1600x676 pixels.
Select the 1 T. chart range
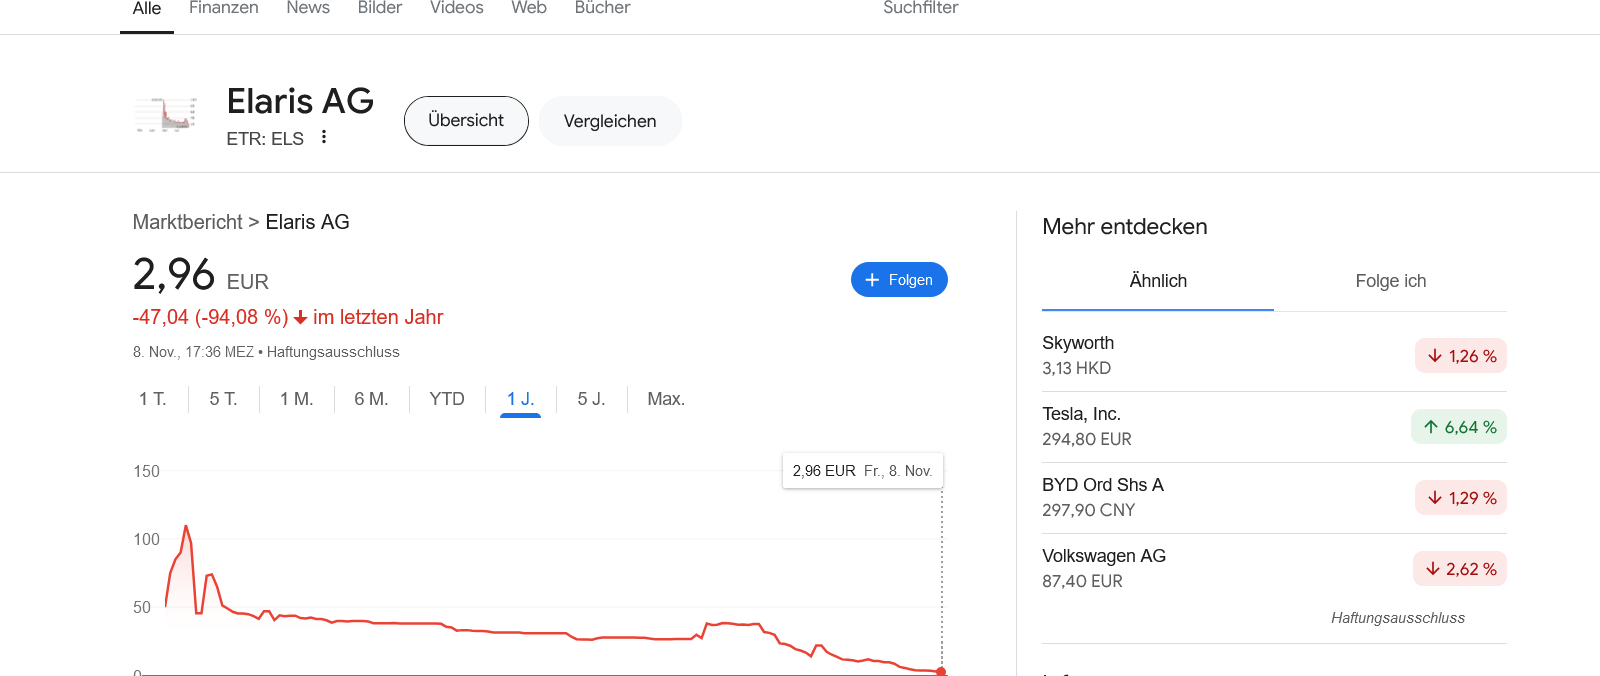(x=152, y=399)
